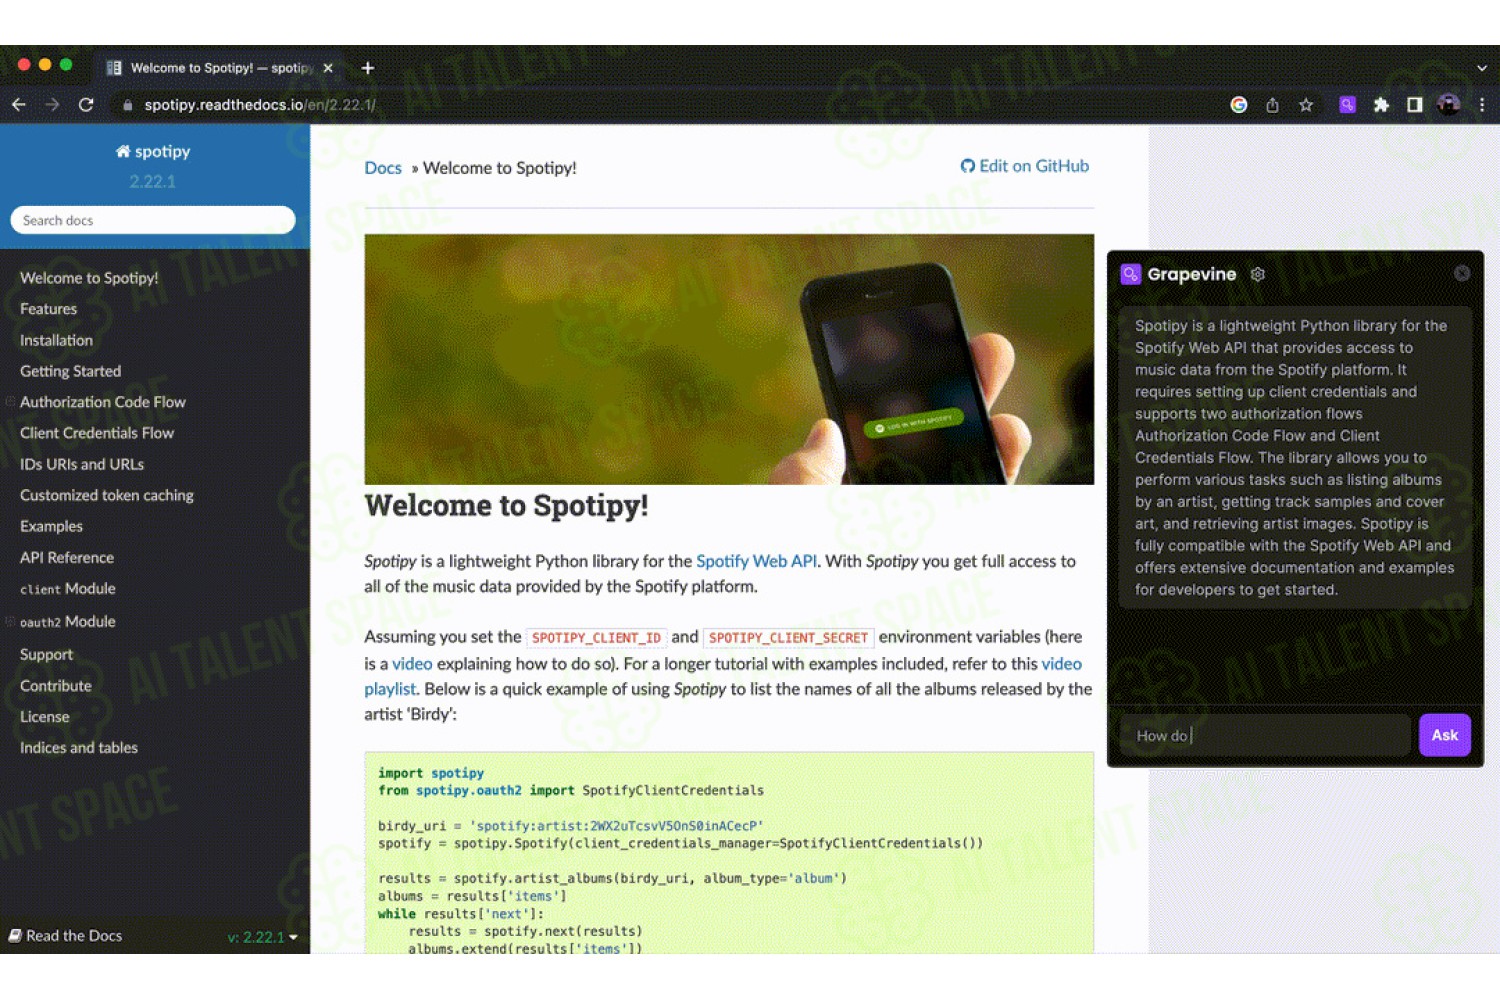1500x1000 pixels.
Task: Click the share page icon
Action: 1272,105
